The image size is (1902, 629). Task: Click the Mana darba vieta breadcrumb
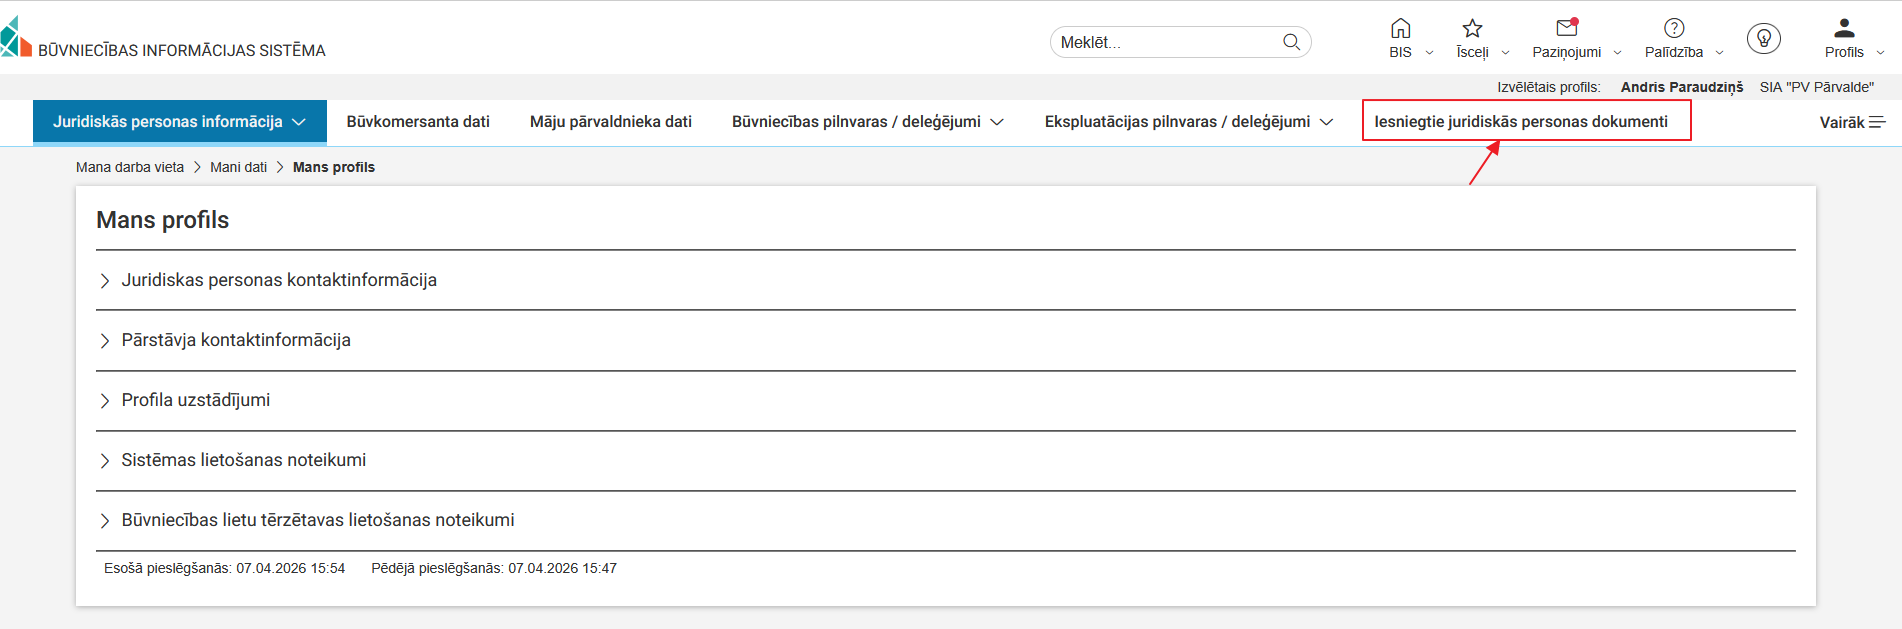(x=130, y=167)
